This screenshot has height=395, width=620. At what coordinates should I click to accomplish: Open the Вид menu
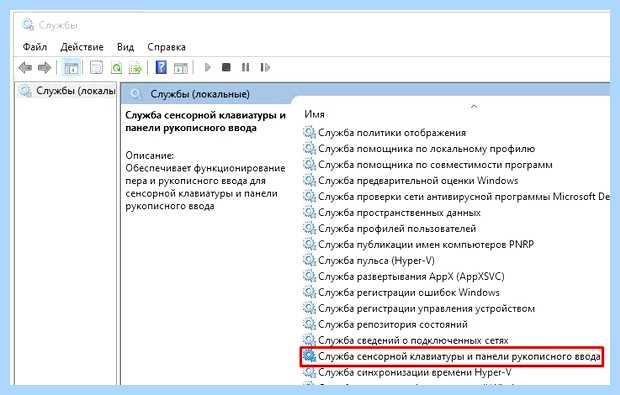click(125, 47)
